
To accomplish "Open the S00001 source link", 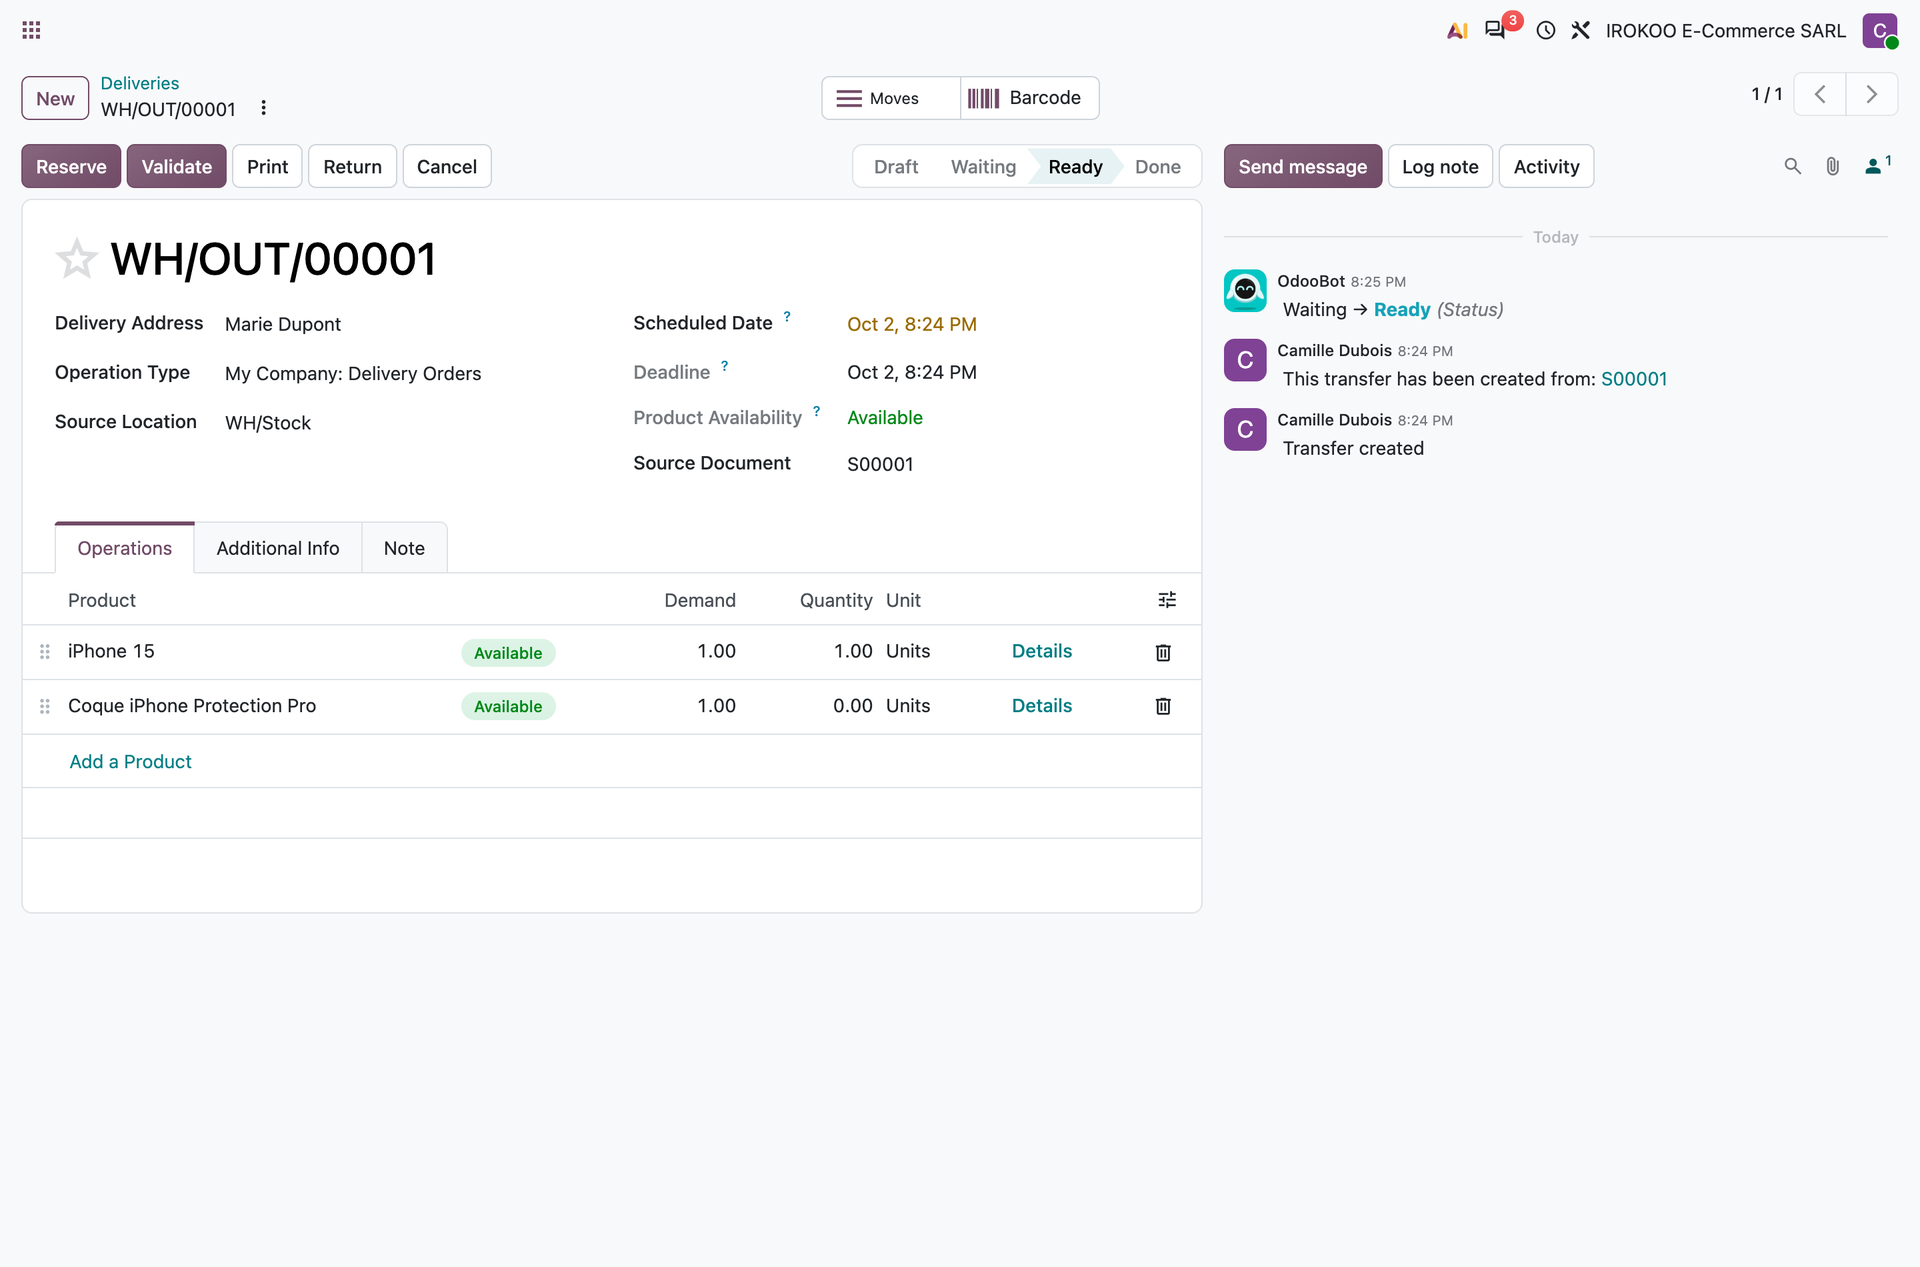I will pos(1633,379).
